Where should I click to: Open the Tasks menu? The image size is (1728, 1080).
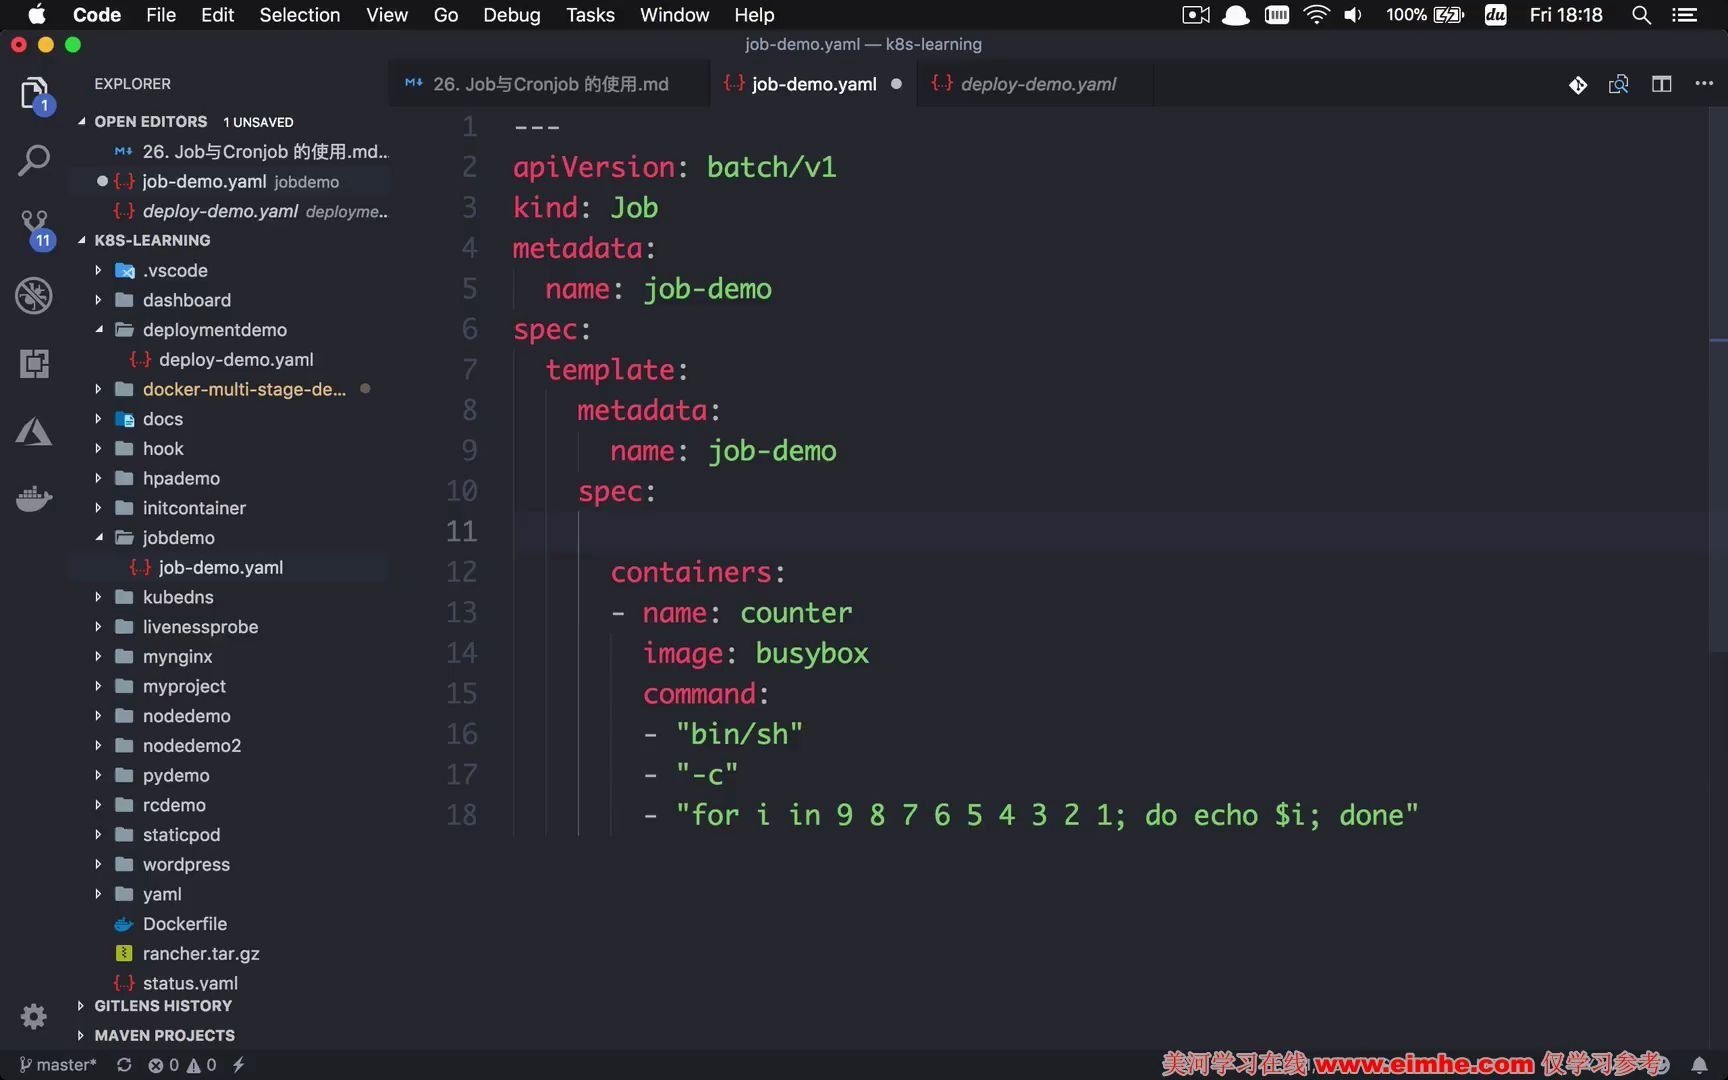click(x=590, y=15)
